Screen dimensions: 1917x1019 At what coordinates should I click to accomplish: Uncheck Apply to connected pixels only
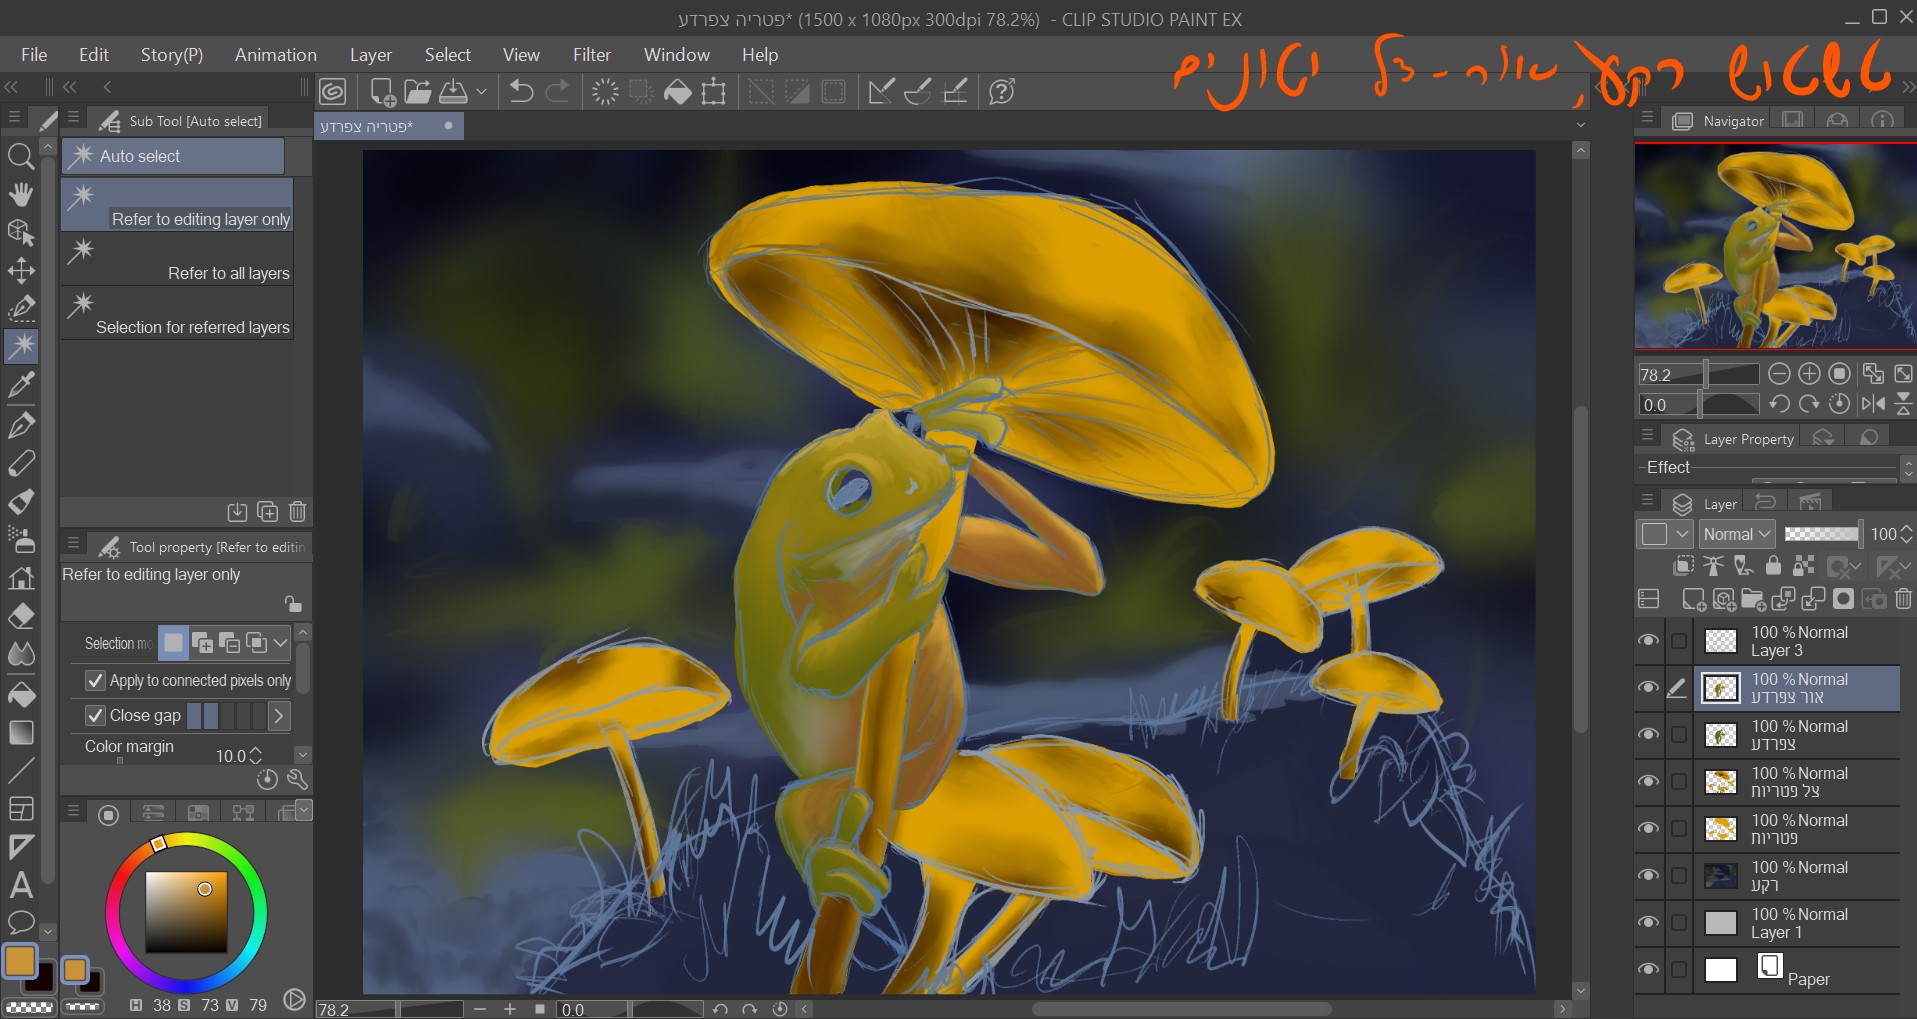pyautogui.click(x=96, y=681)
